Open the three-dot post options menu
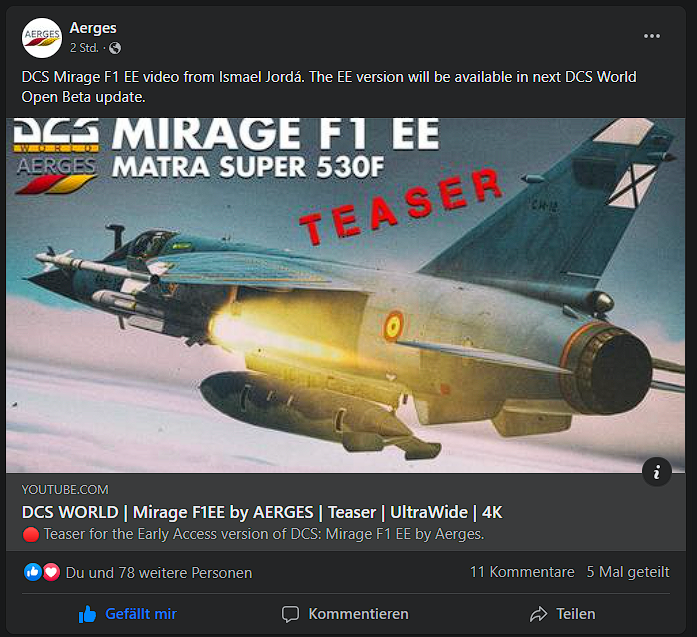 click(x=652, y=36)
